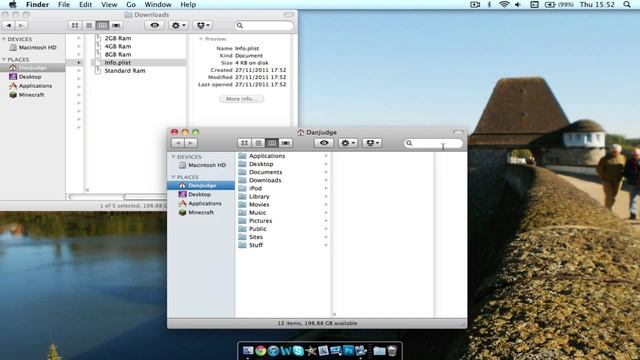Go back in the Downloads window
The height and width of the screenshot is (360, 640).
[8, 25]
